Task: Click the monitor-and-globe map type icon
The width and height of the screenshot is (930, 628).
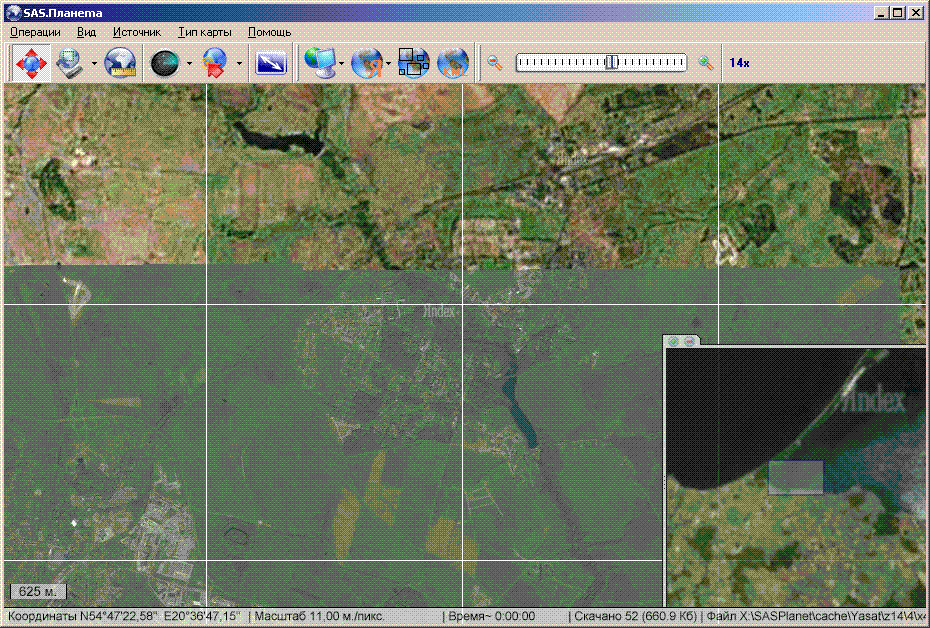Action: pos(320,63)
